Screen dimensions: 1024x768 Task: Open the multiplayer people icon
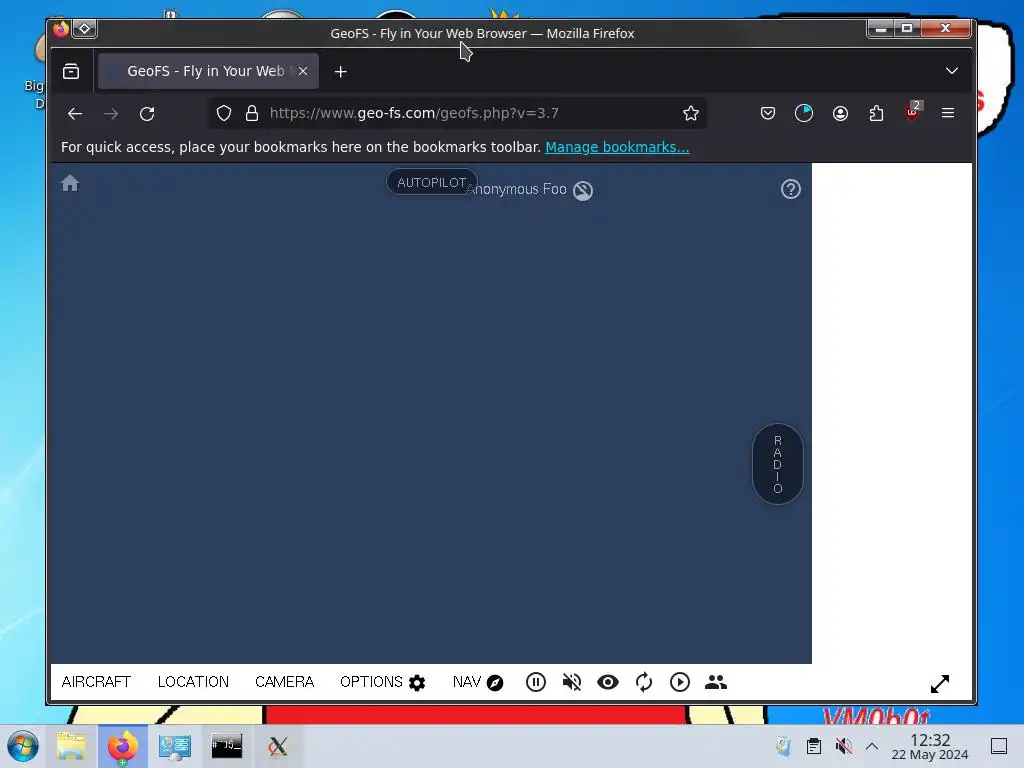coord(716,682)
